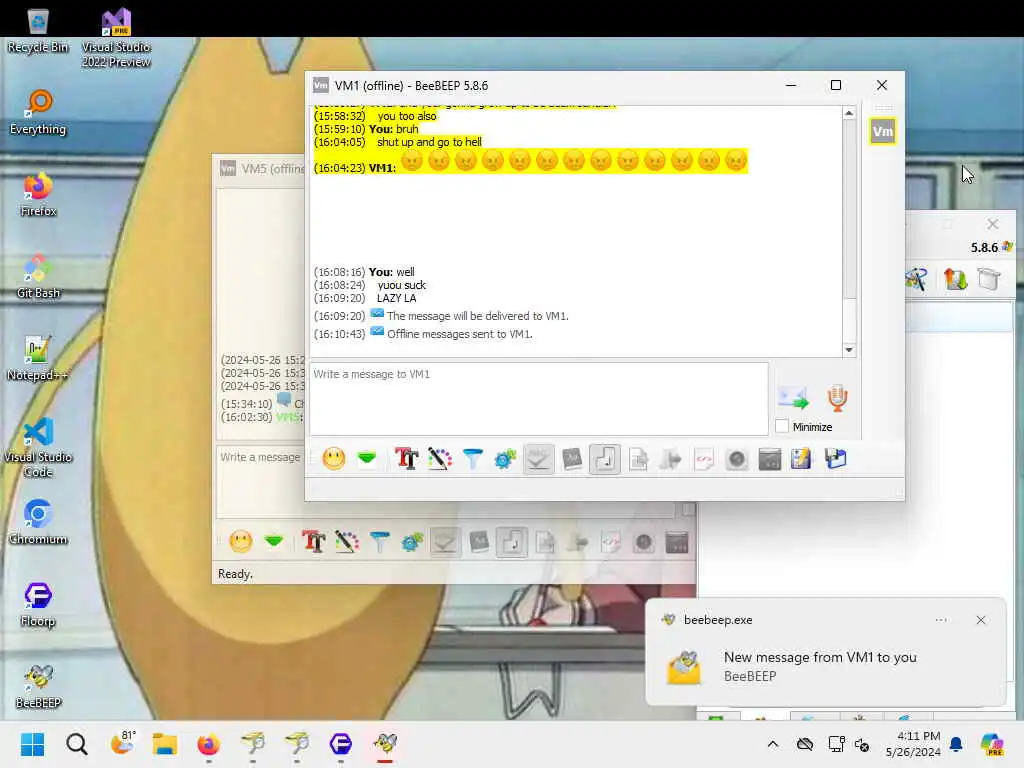Click chat scrollbar down arrow in VM1 window
Viewport: 1024px width, 768px height.
[848, 350]
